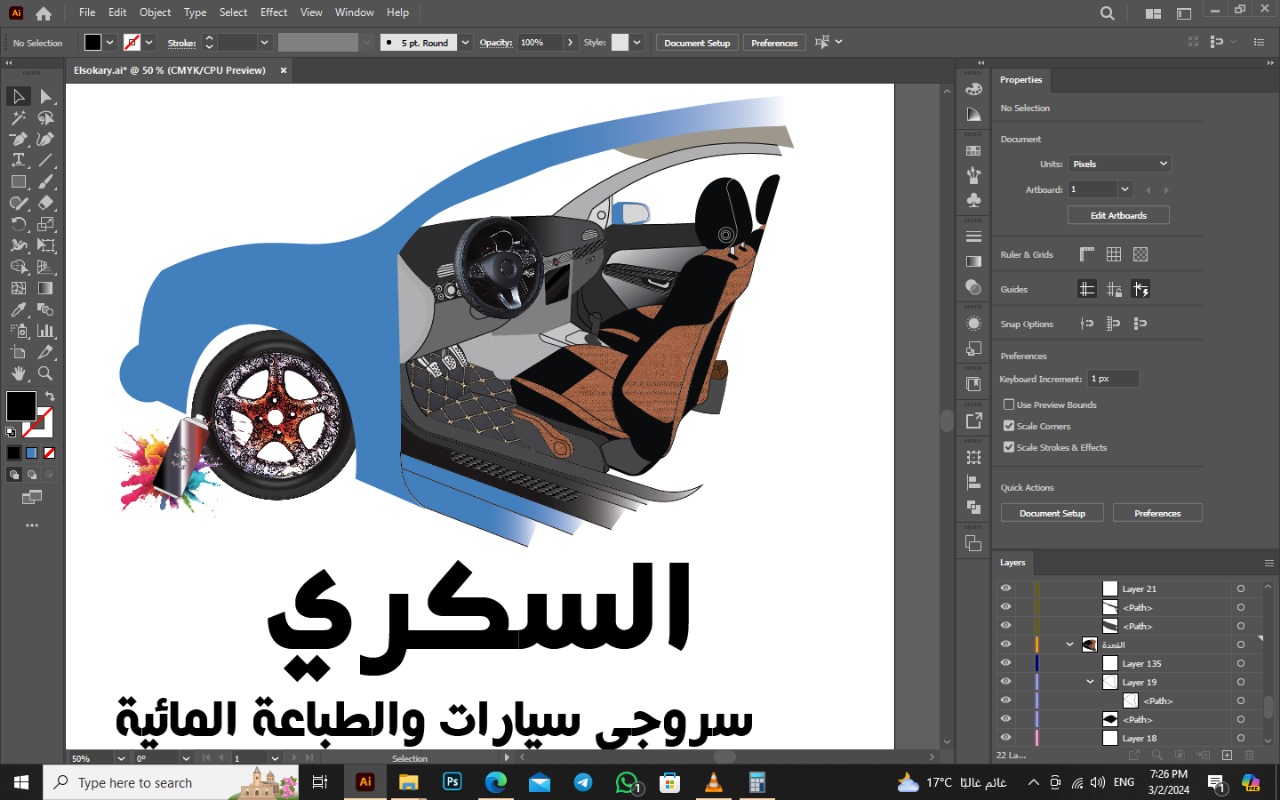Swap fill and stroke colors arrow
The image size is (1280, 800).
49,397
